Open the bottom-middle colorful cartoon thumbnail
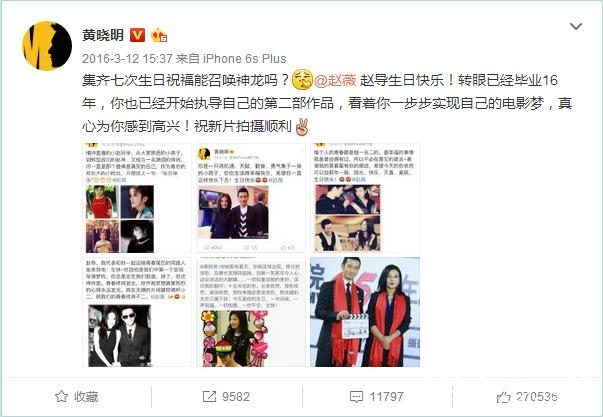The image size is (603, 417). pyautogui.click(x=251, y=312)
